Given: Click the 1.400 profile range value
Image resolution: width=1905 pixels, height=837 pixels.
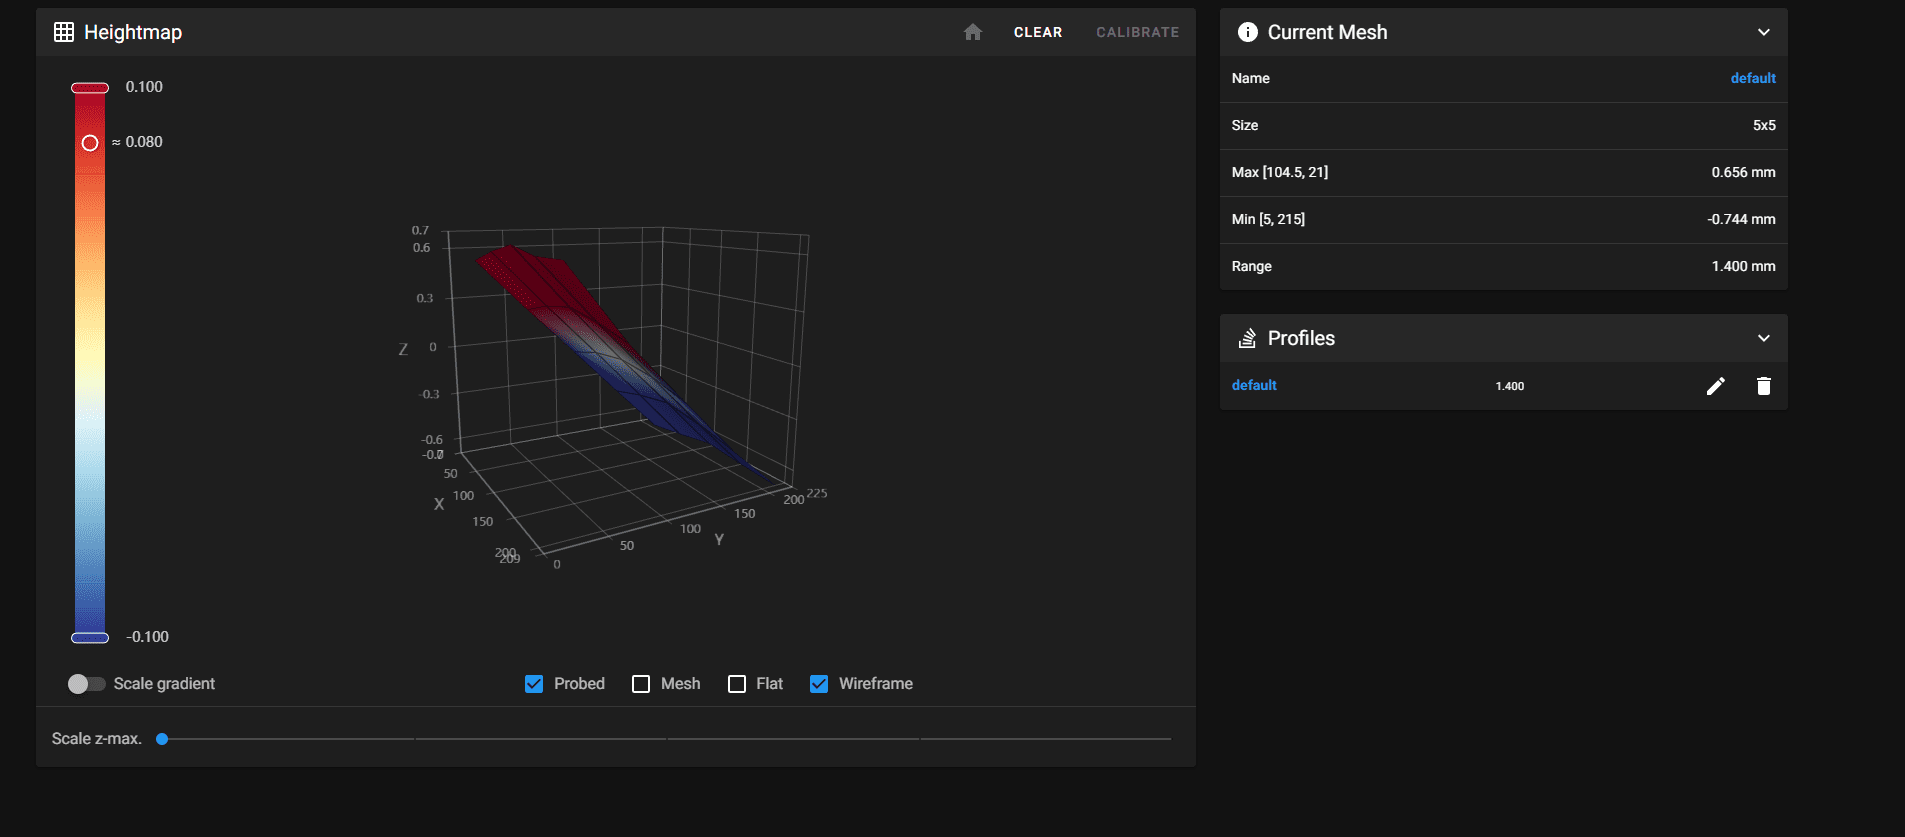Looking at the screenshot, I should tap(1510, 386).
